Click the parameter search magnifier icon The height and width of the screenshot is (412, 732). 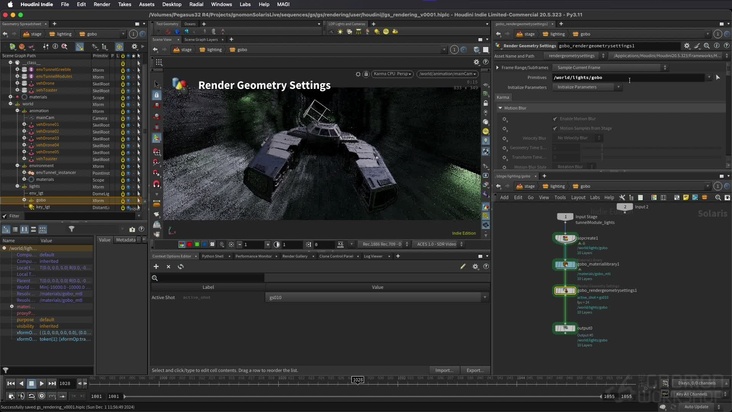(707, 46)
